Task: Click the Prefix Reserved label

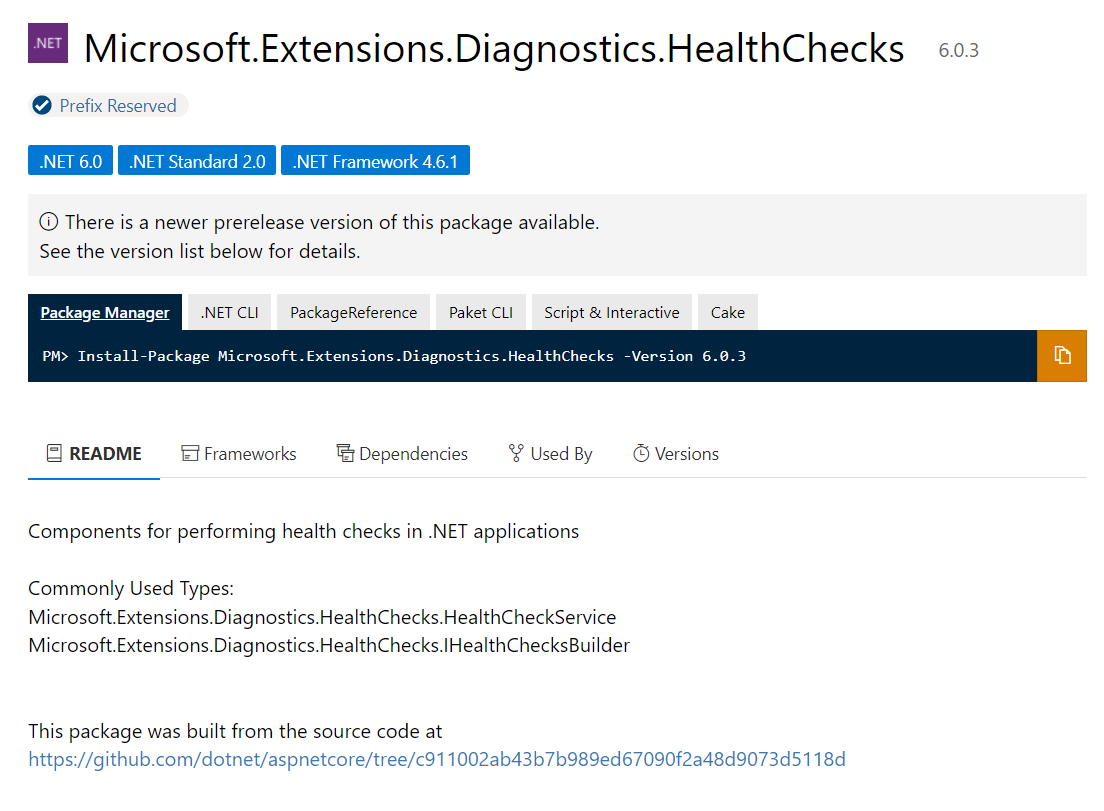Action: [x=118, y=106]
